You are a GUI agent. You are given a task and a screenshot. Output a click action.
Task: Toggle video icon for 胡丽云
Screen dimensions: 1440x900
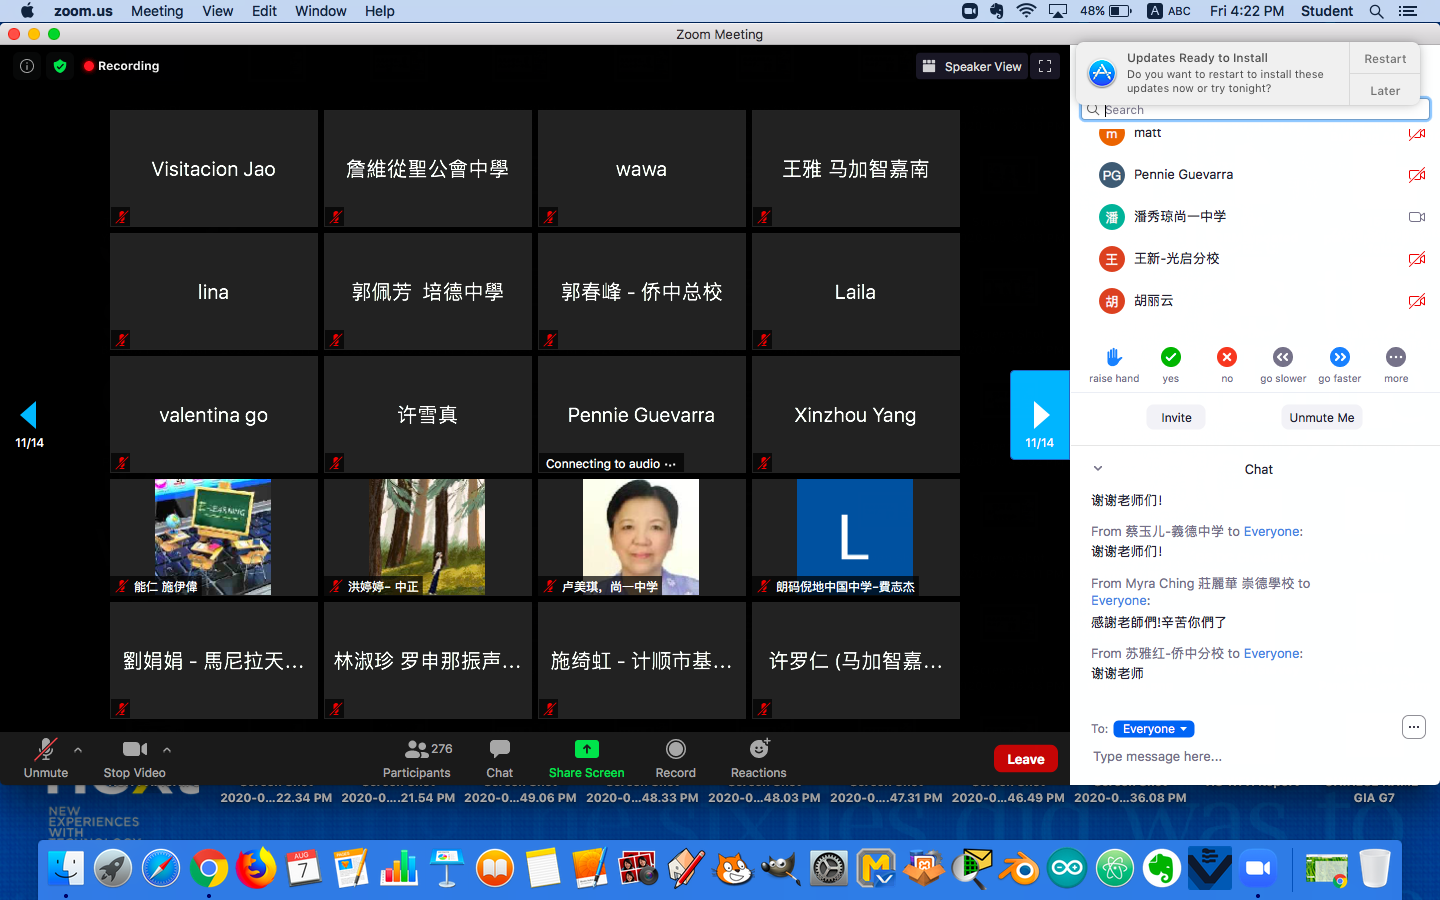[x=1417, y=301]
